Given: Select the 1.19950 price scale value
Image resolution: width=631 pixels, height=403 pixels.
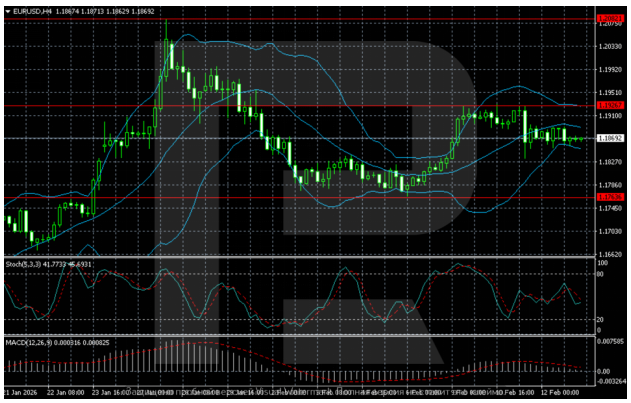Looking at the screenshot, I should (x=608, y=70).
